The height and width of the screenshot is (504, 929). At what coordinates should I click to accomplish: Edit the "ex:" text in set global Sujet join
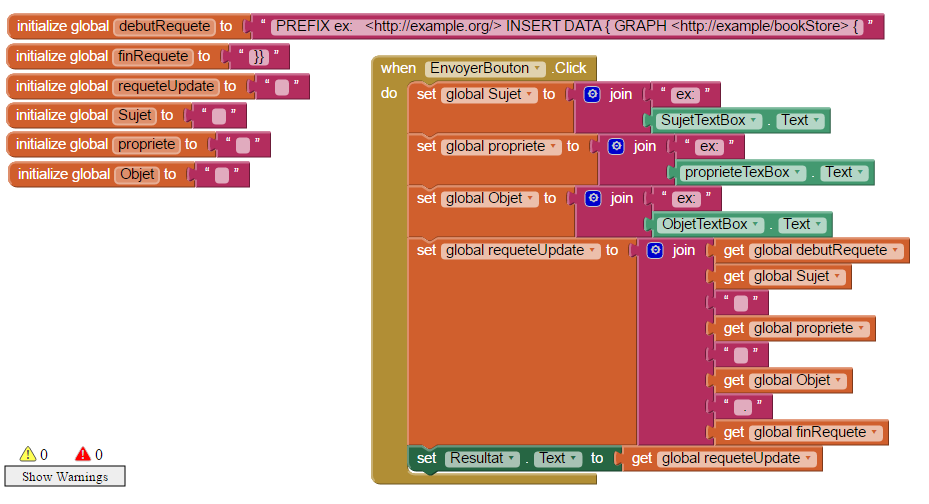click(685, 94)
